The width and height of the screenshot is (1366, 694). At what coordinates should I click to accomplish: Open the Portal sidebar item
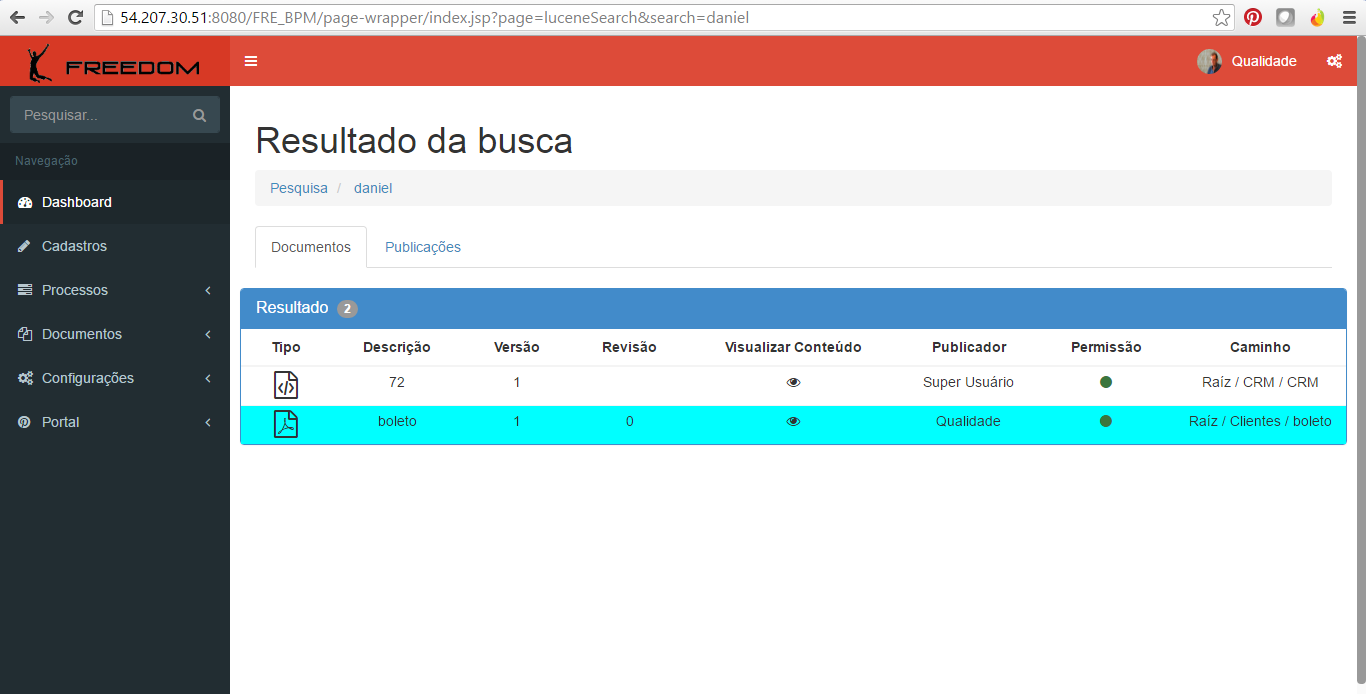click(115, 422)
